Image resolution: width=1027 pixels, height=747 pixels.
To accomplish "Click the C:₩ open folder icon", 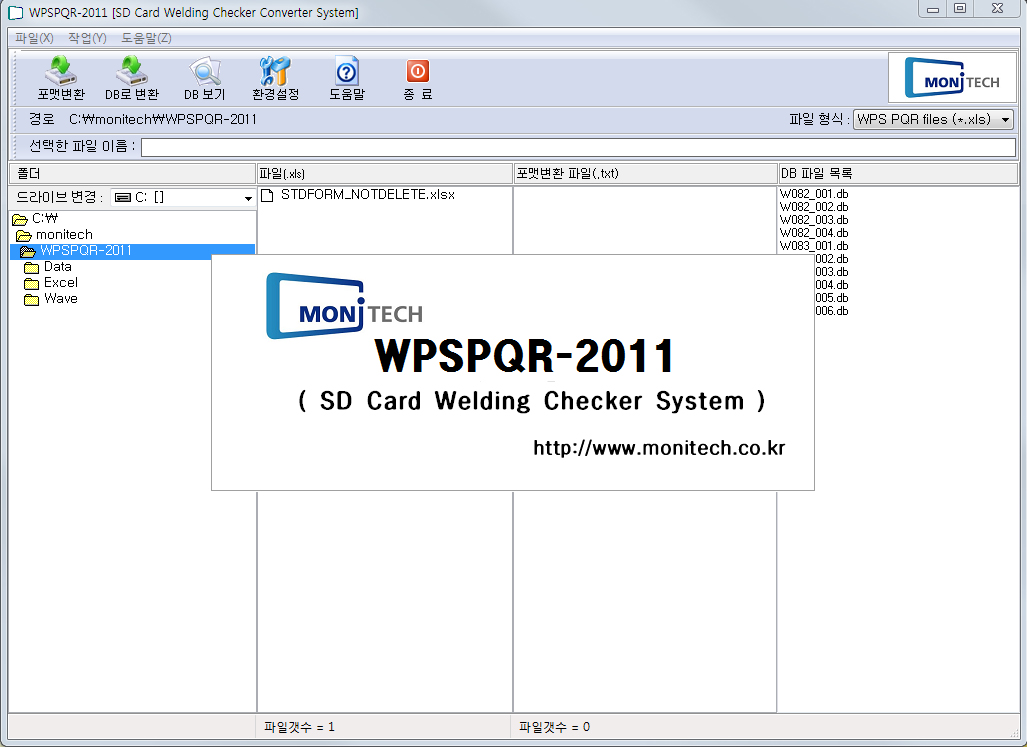I will [x=20, y=219].
